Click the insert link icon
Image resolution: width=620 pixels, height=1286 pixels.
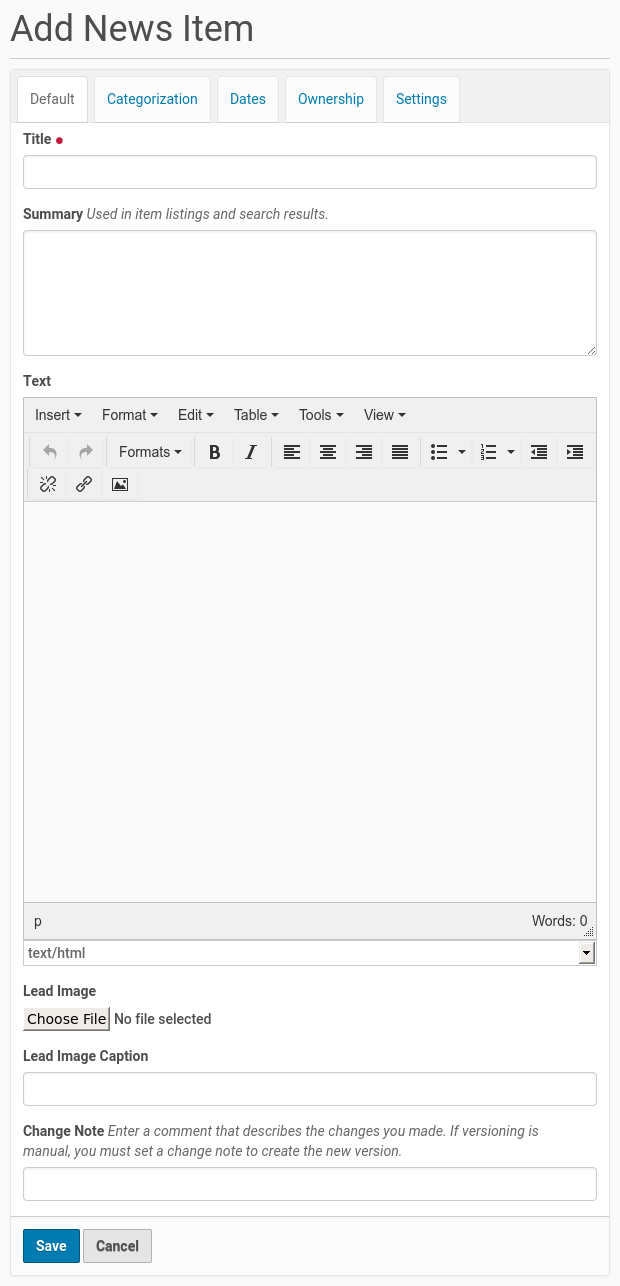[x=84, y=485]
